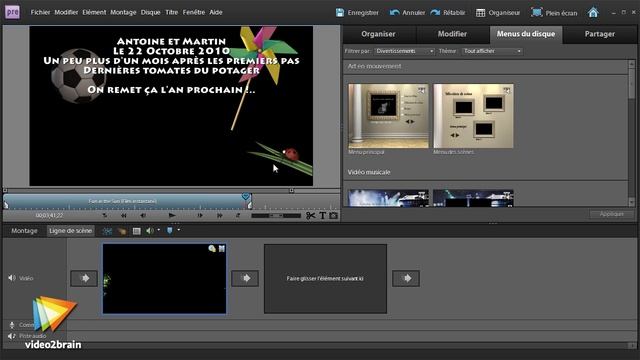Screen dimensions: 640x360
Task: Open the Fichier menu
Action: (40, 12)
